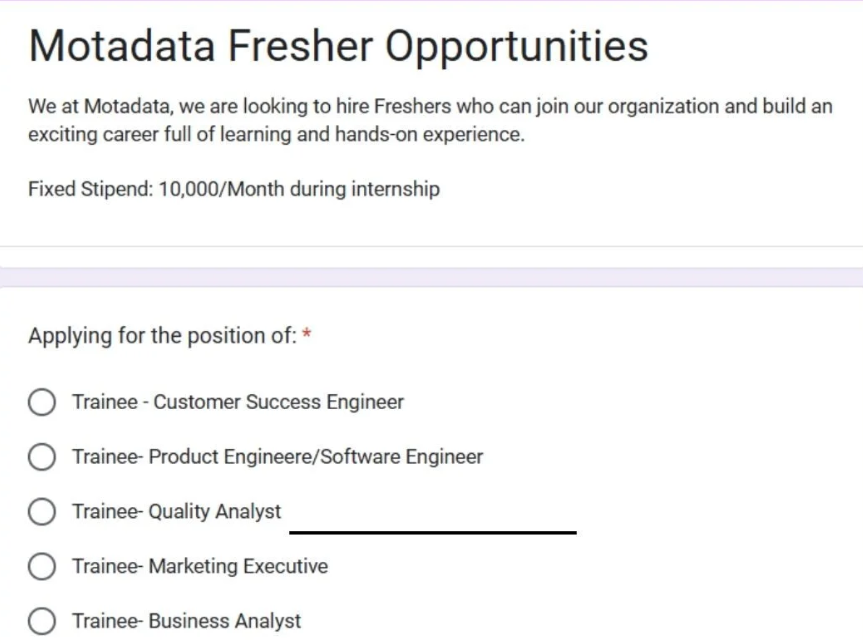The height and width of the screenshot is (643, 863).
Task: Click the Motadata Fresher Opportunities title
Action: point(338,45)
